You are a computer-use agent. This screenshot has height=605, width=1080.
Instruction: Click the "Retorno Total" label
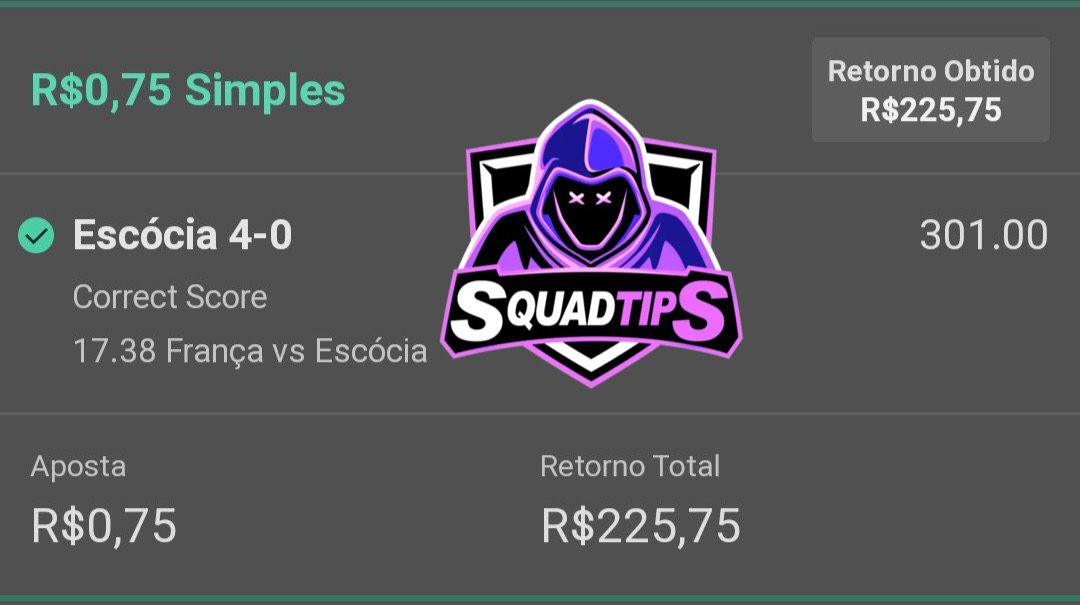[630, 466]
